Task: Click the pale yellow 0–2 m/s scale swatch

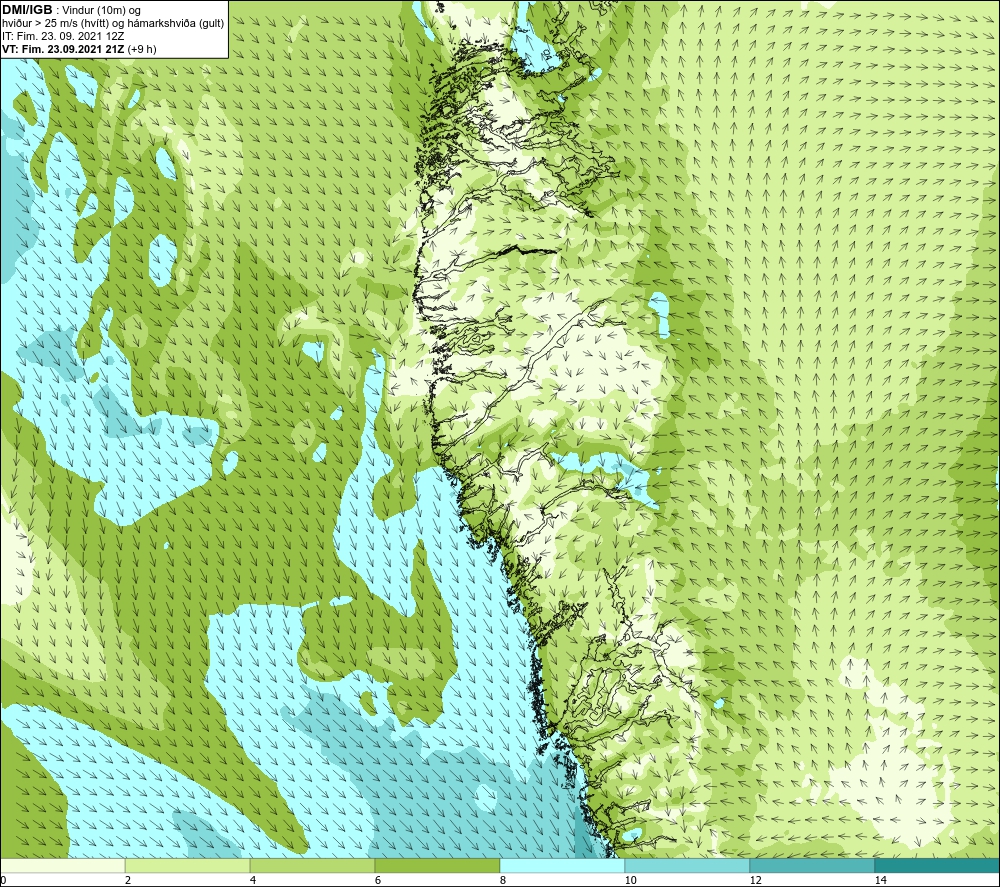Action: point(62,866)
